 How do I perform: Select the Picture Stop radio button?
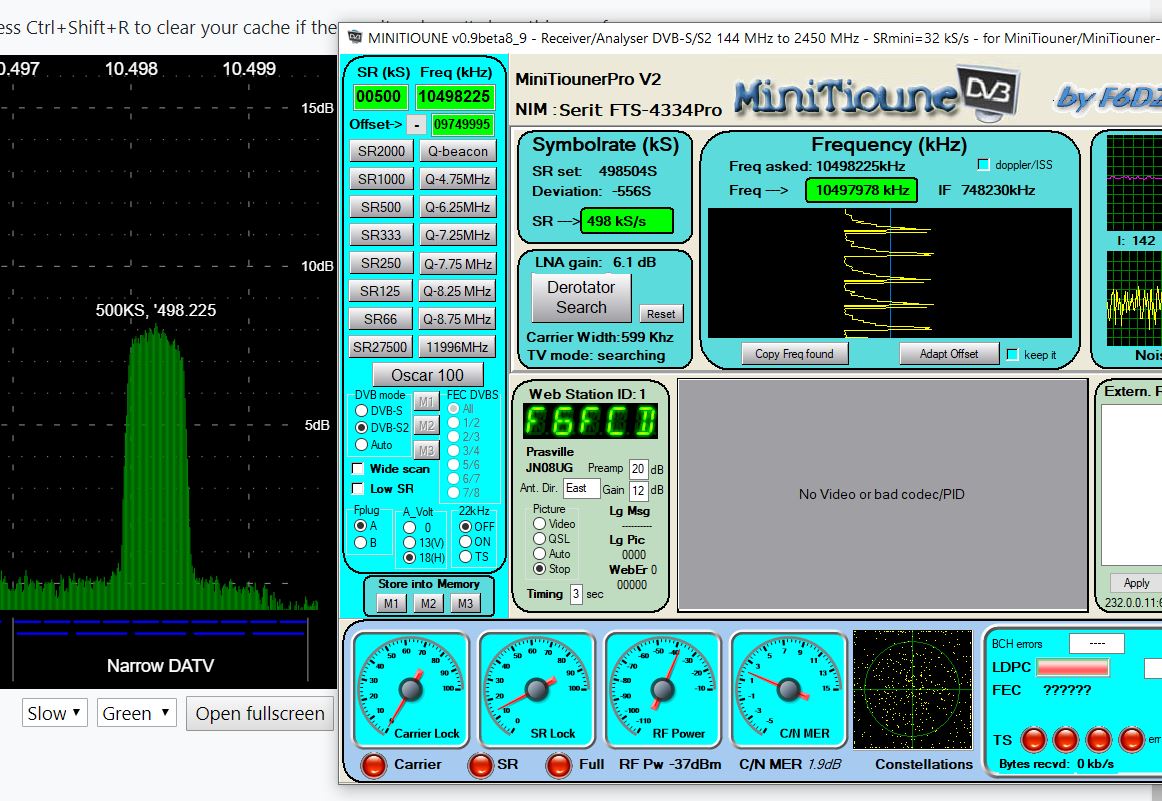tap(540, 568)
